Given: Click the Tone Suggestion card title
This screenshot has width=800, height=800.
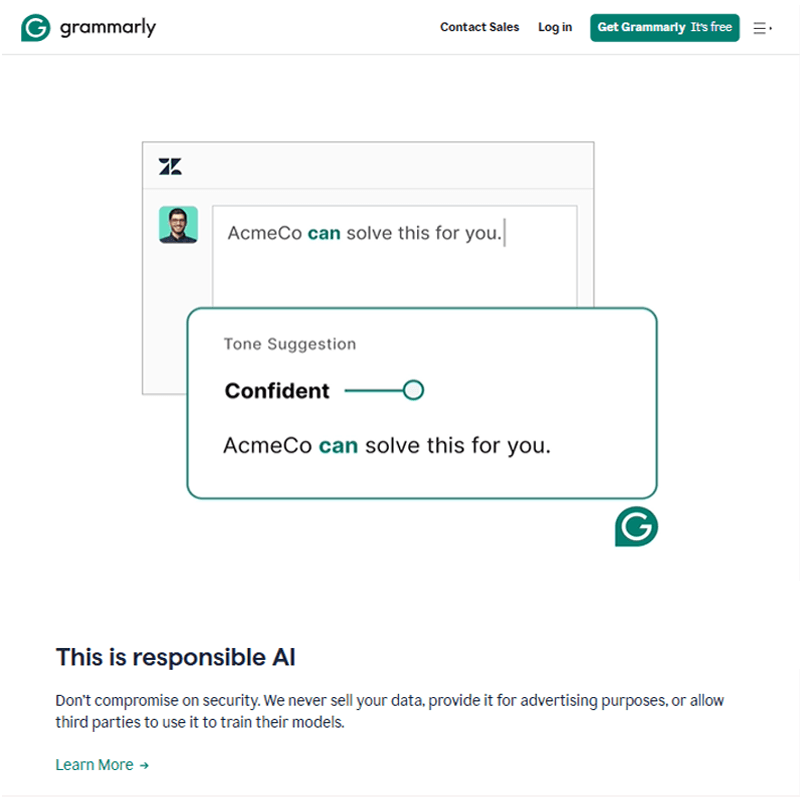Looking at the screenshot, I should tap(289, 344).
